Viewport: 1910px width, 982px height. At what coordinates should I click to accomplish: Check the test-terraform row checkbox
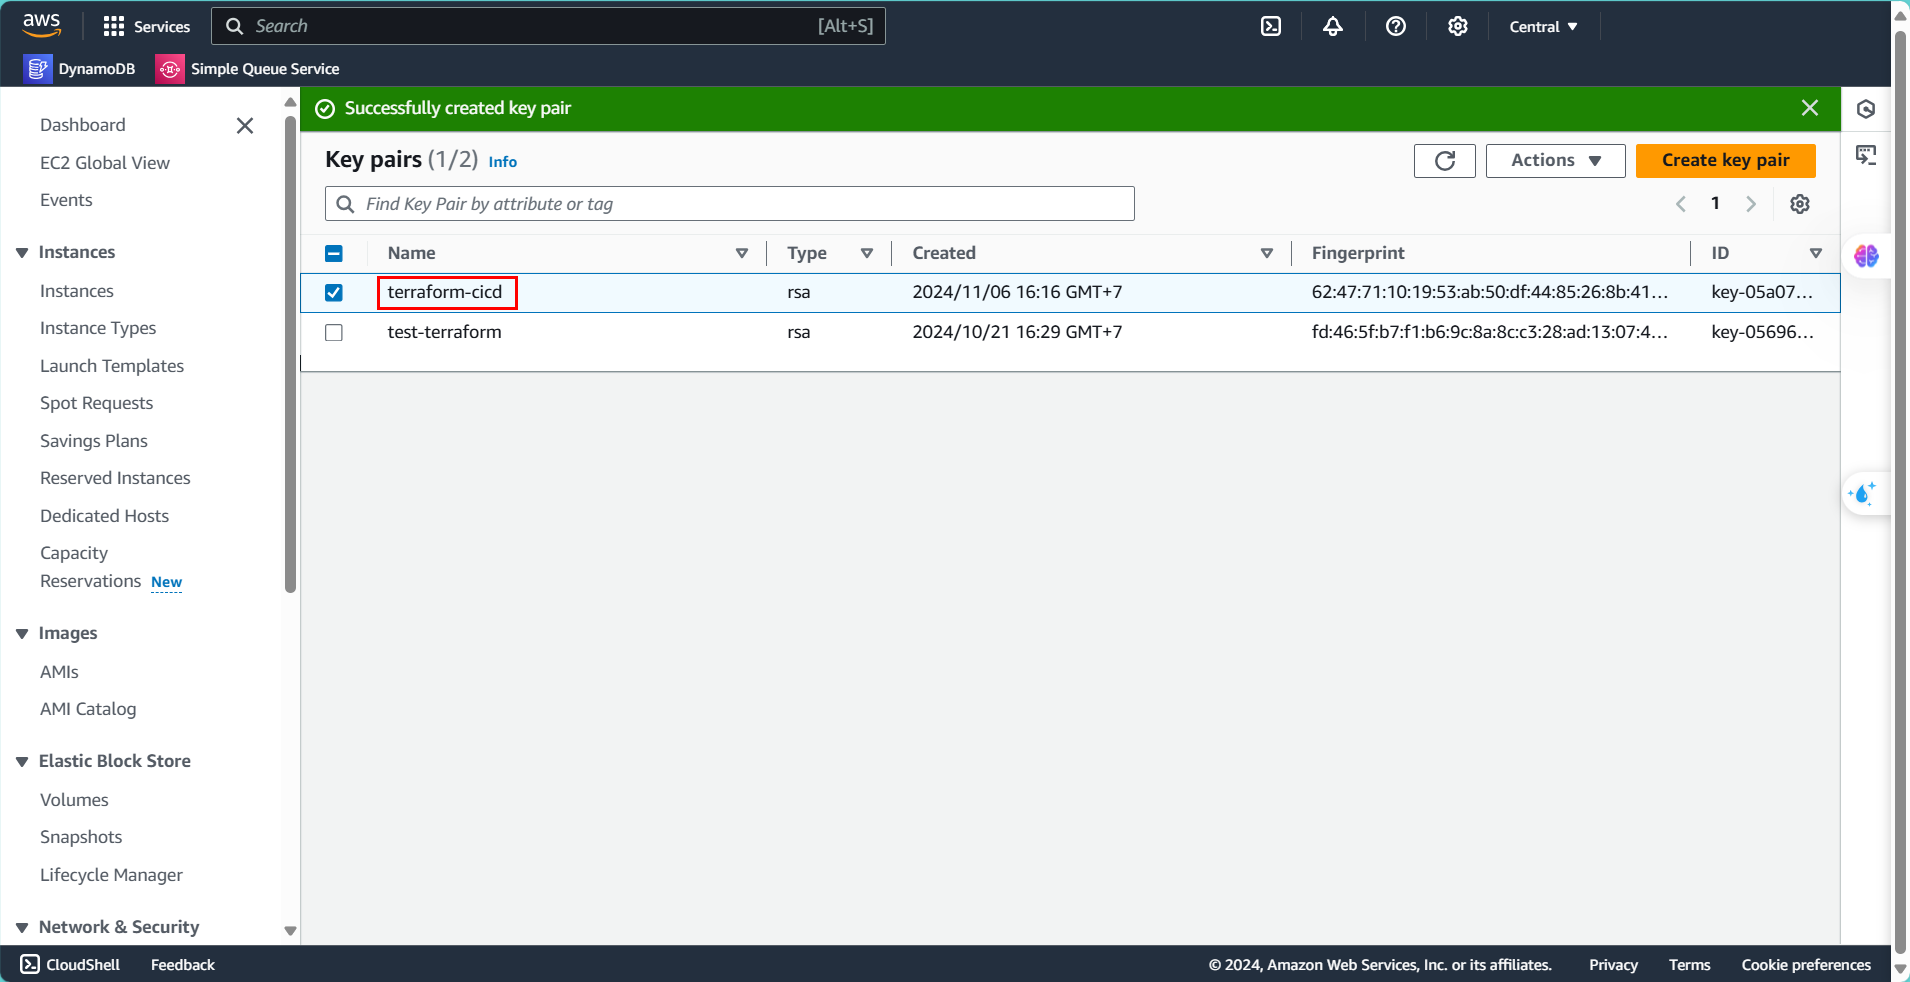tap(334, 333)
